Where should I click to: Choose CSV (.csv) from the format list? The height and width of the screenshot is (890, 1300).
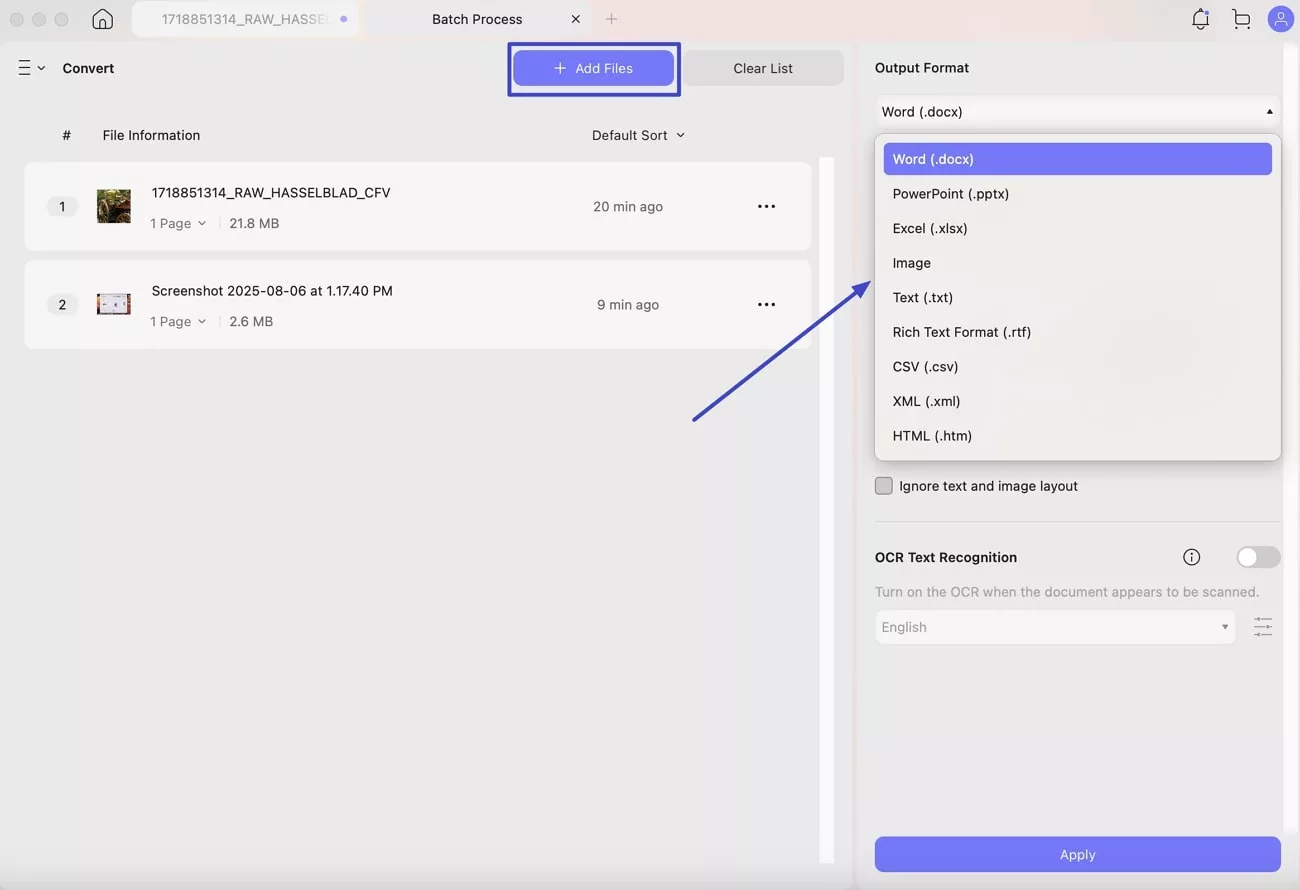925,366
